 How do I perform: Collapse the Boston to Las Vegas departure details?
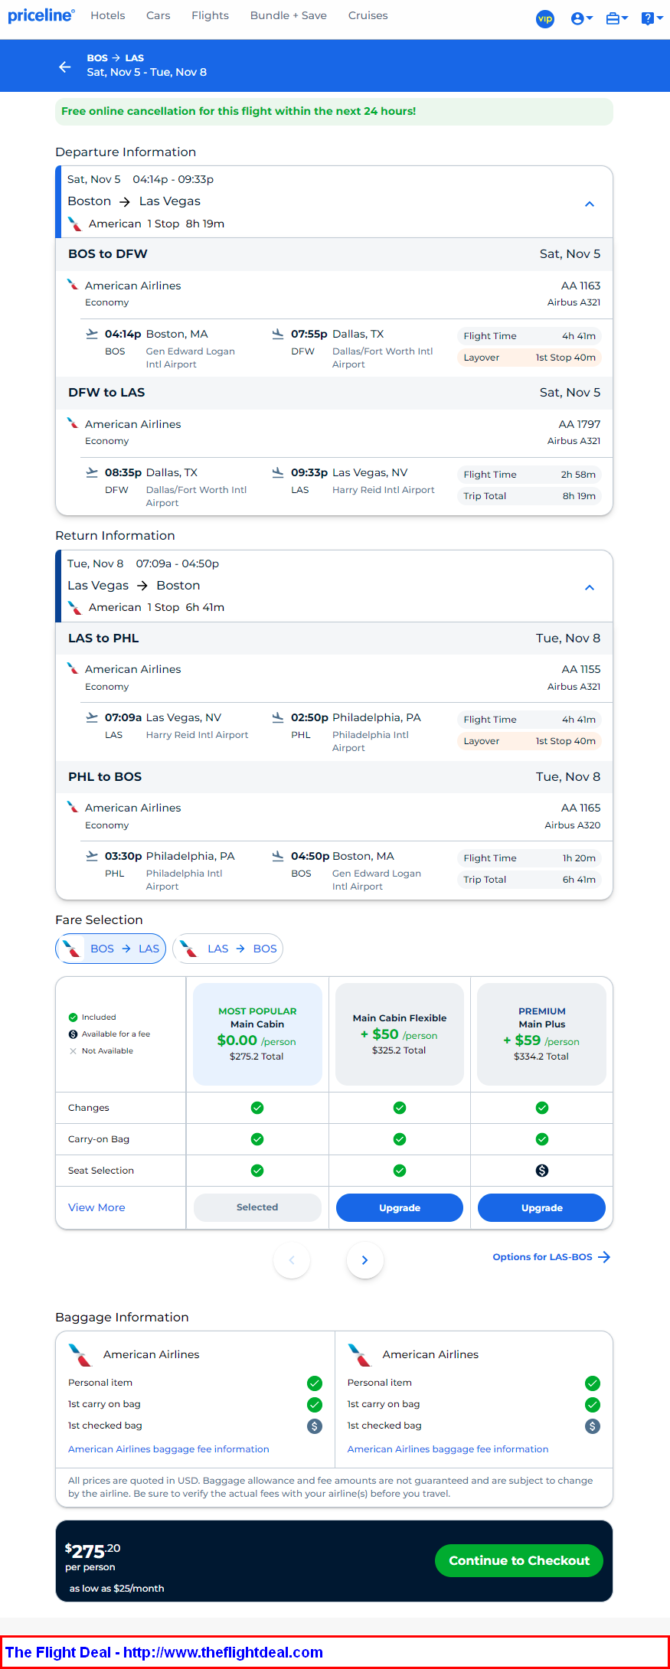point(590,204)
